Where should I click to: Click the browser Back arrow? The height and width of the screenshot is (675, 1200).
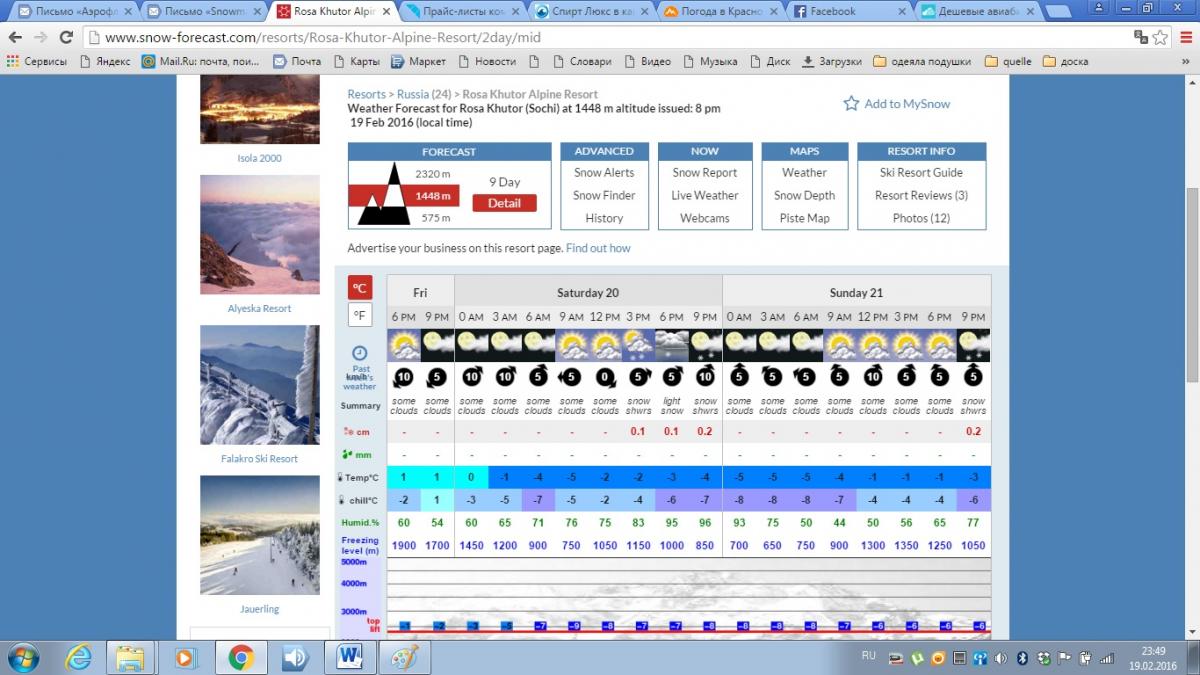coord(15,37)
